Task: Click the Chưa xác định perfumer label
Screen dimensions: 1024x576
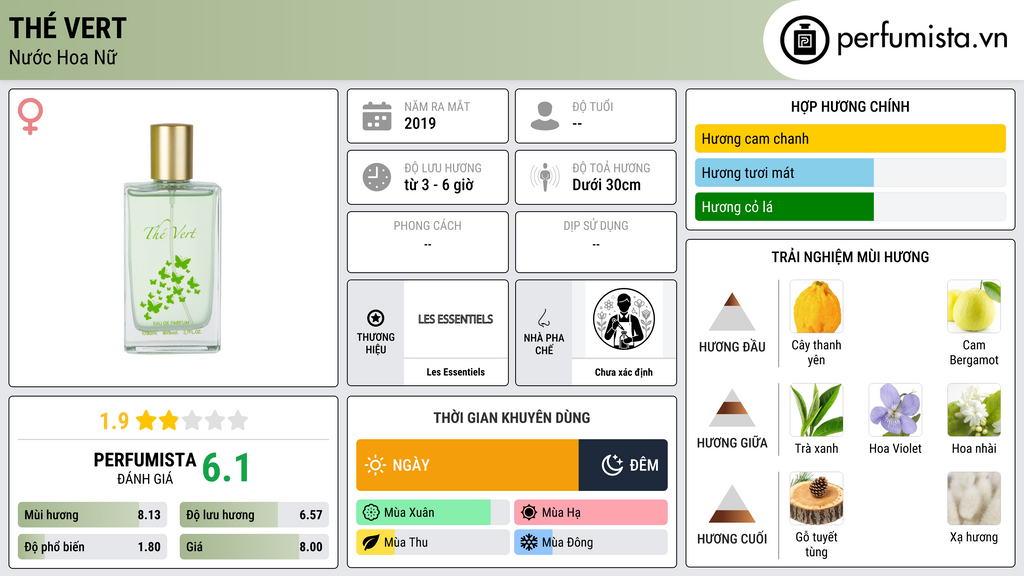Action: tap(624, 372)
